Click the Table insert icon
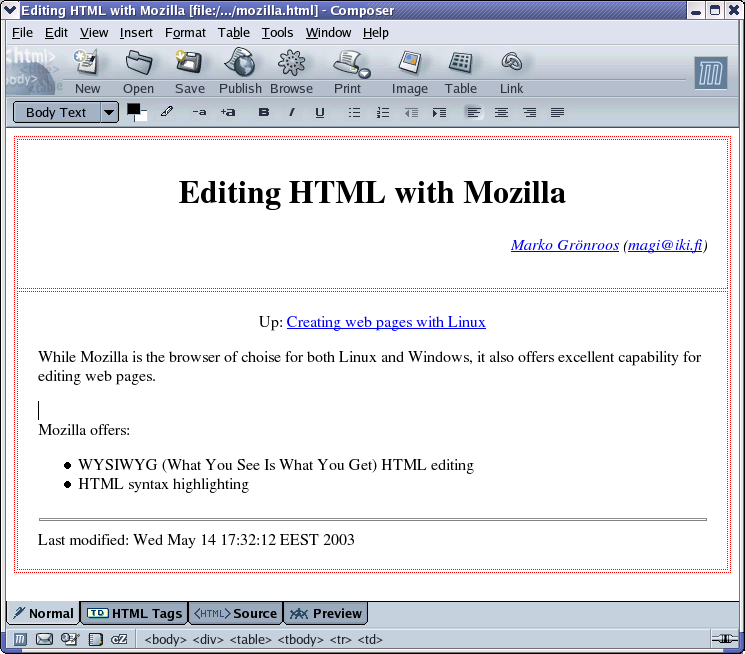 point(460,65)
